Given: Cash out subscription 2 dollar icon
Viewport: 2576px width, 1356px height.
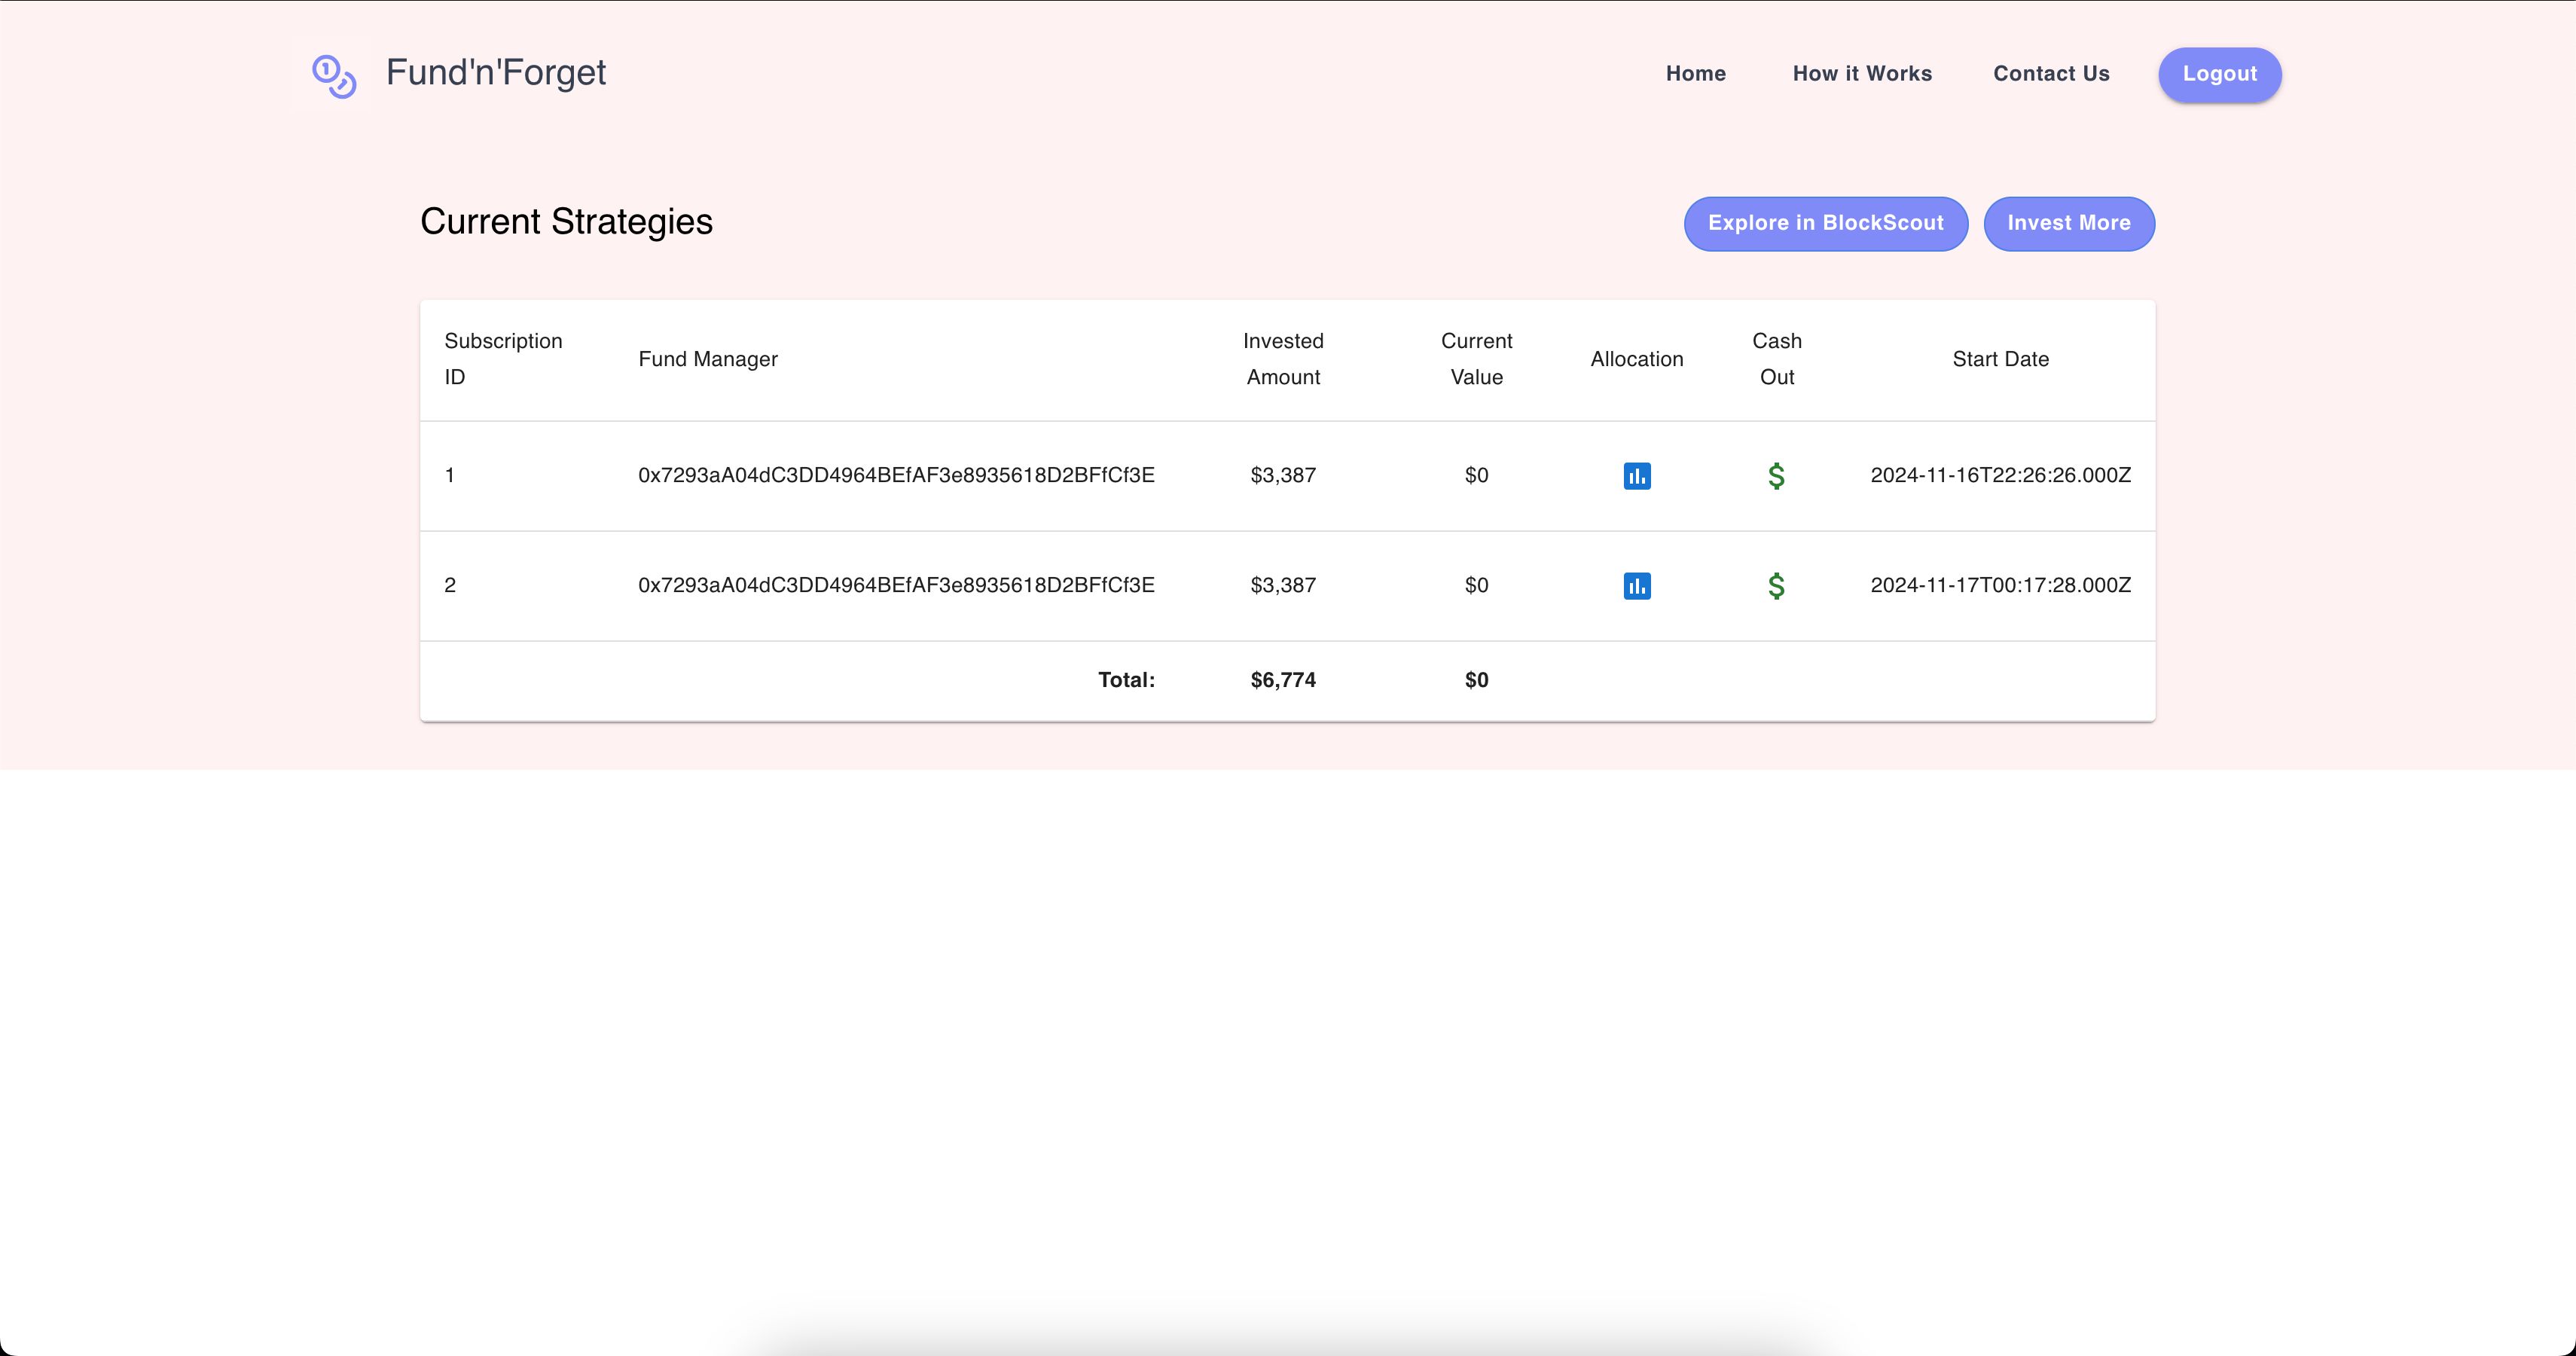Looking at the screenshot, I should click(1776, 586).
